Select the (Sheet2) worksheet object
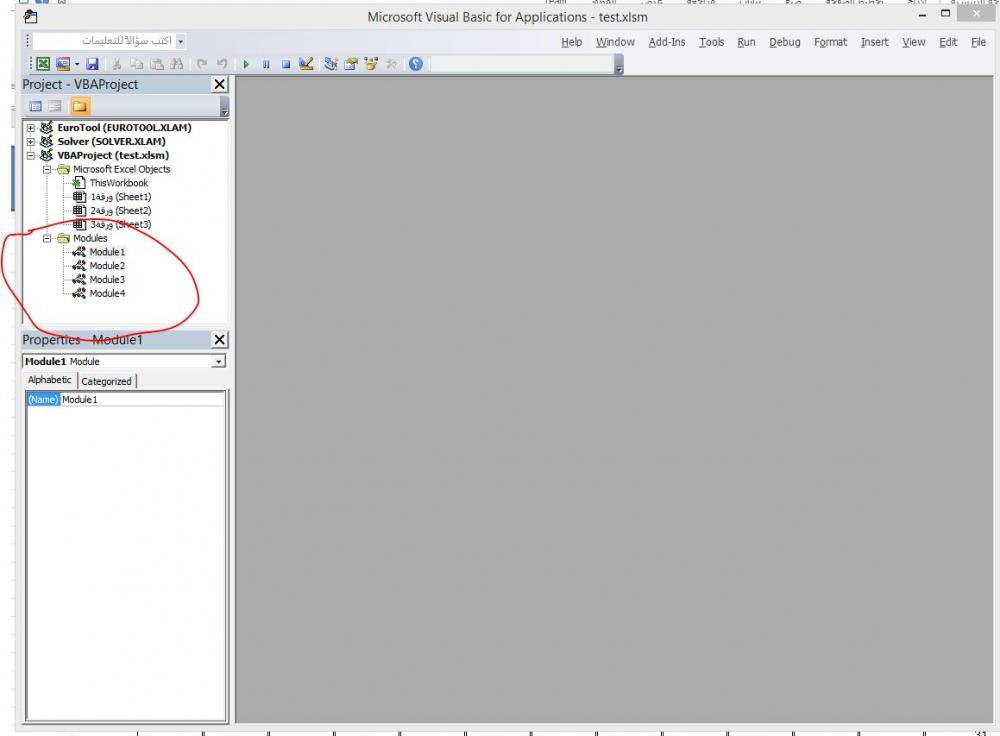 coord(121,210)
